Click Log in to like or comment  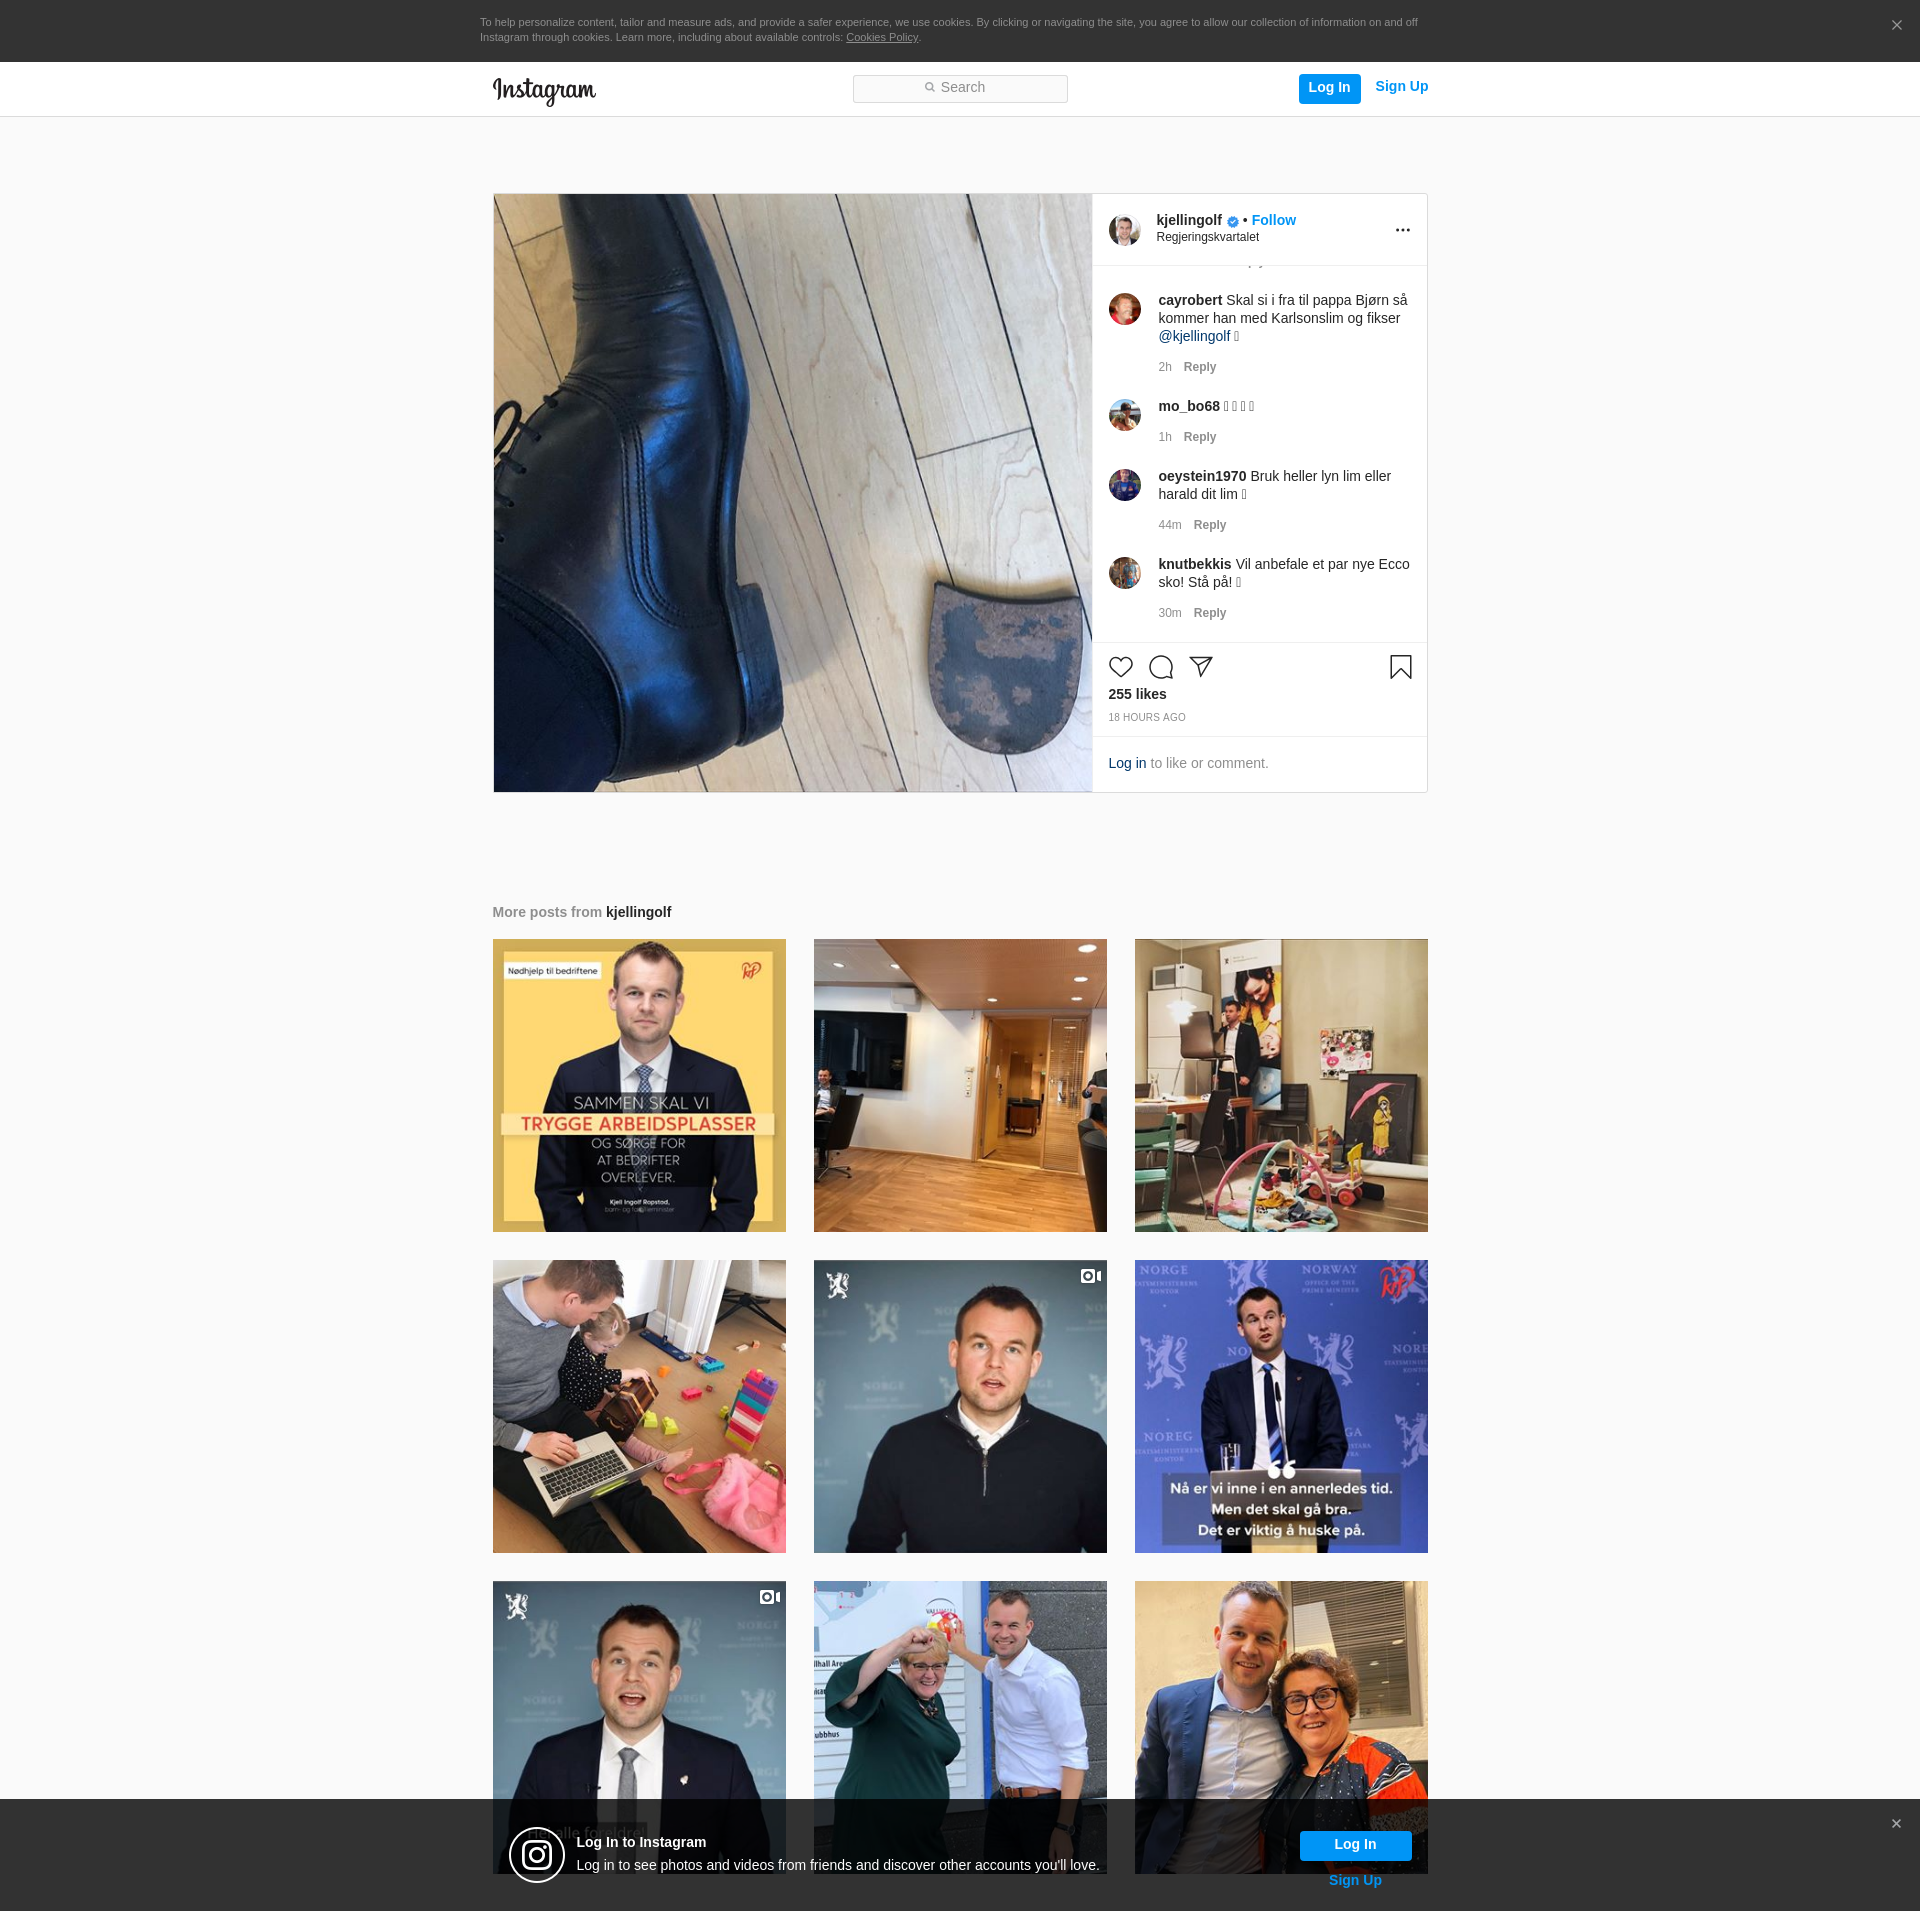(1127, 763)
